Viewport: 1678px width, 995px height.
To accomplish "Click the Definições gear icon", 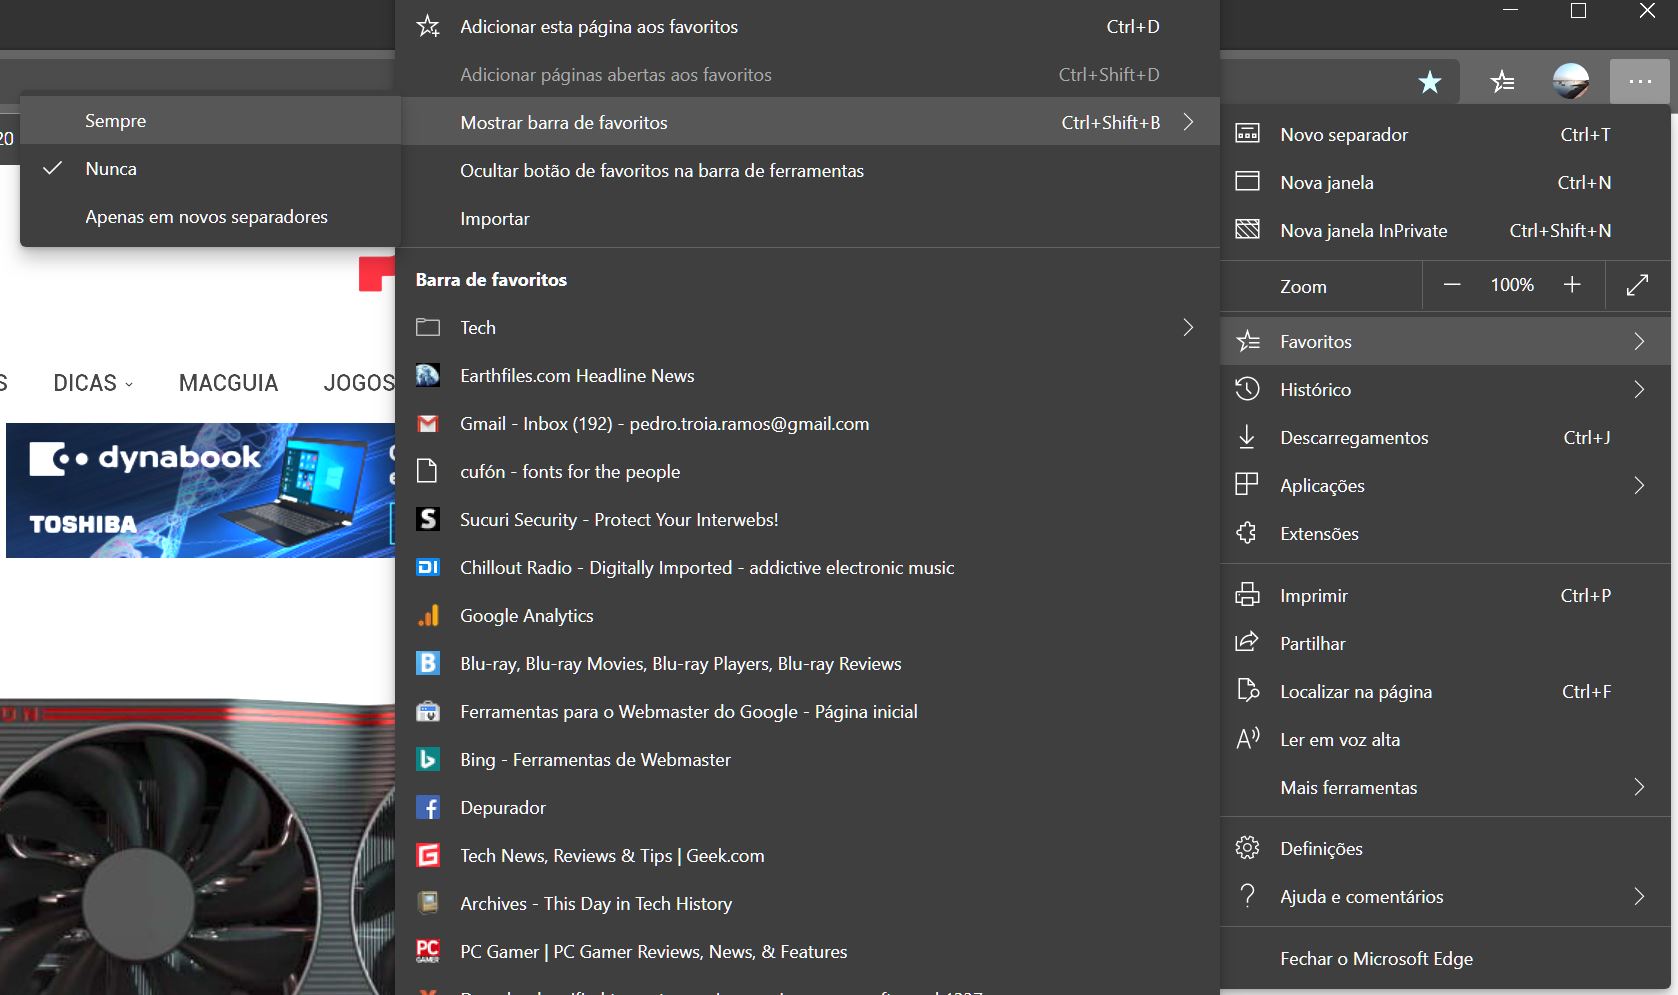I will (1247, 848).
